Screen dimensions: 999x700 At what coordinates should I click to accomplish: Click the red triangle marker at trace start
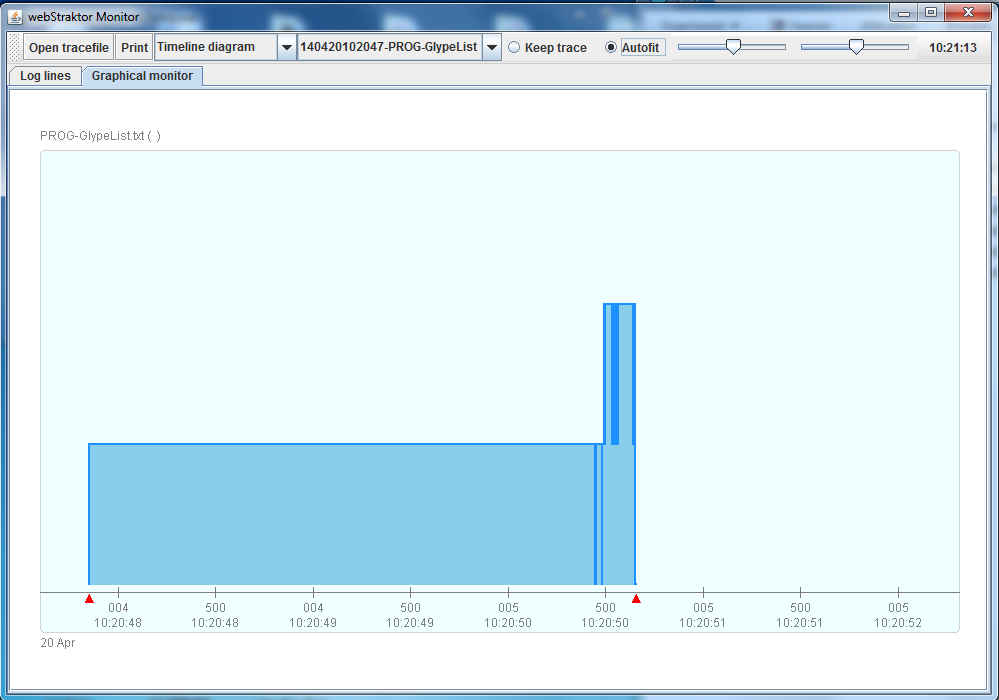pyautogui.click(x=89, y=598)
